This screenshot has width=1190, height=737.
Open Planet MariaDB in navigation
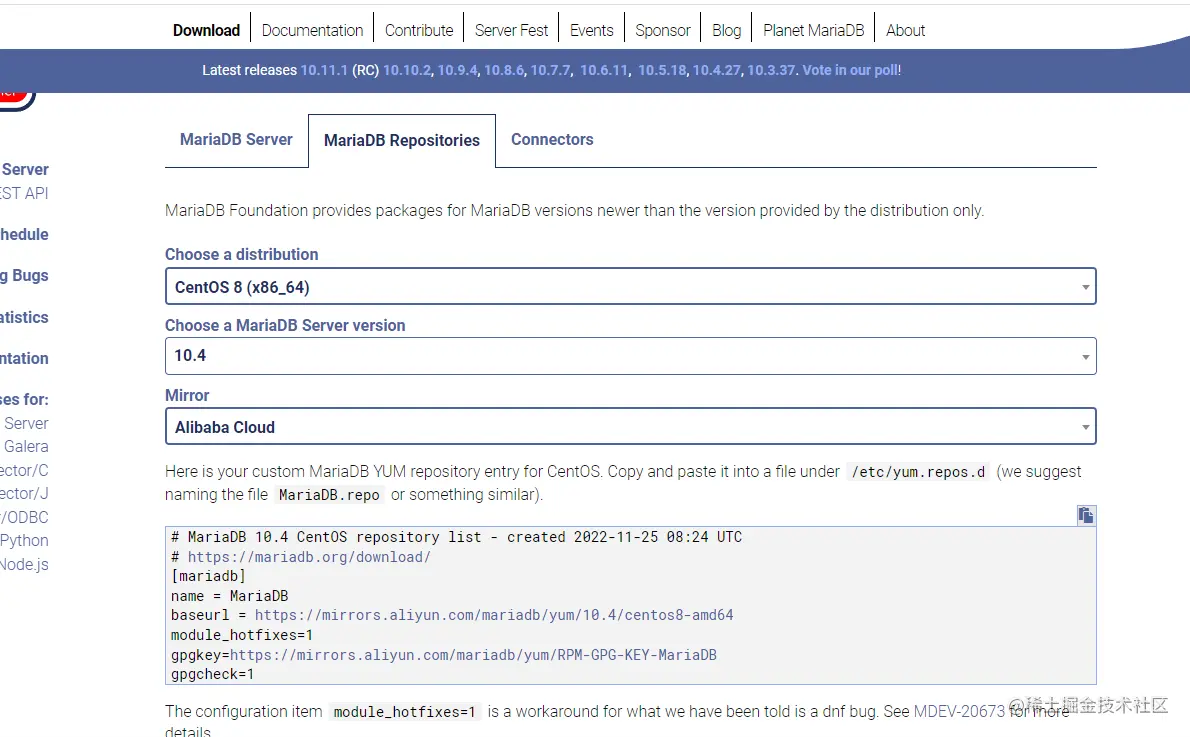pyautogui.click(x=814, y=30)
